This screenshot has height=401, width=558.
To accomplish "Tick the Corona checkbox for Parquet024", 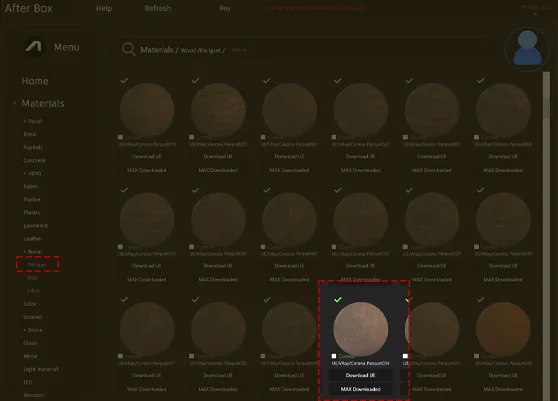I will click(x=476, y=137).
